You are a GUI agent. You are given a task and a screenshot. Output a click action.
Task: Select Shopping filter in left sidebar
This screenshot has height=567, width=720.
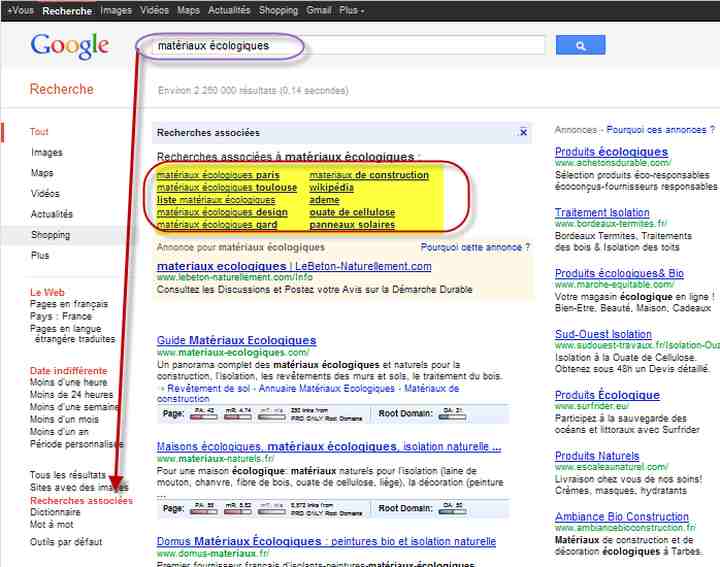51,235
